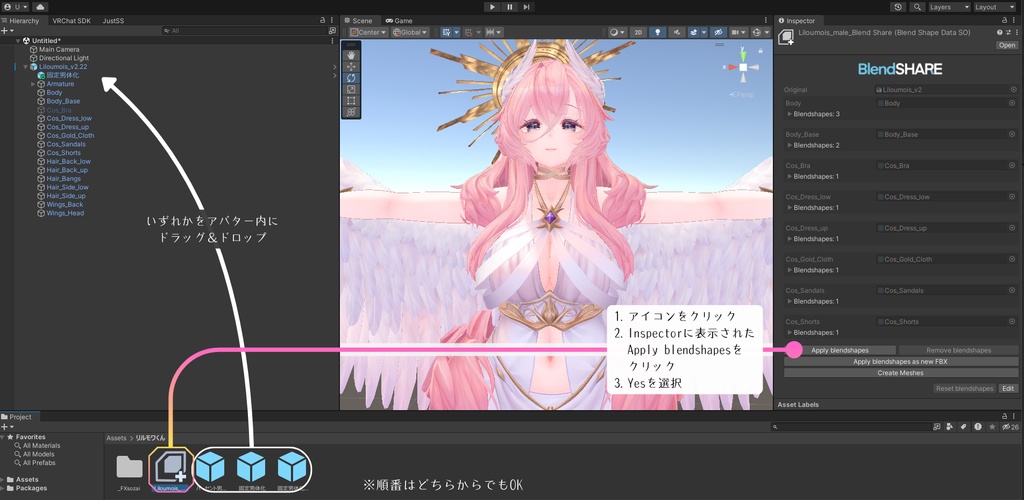The image size is (1024, 500).
Task: Open the account dropdown in the top-left corner
Action: pyautogui.click(x=16, y=7)
